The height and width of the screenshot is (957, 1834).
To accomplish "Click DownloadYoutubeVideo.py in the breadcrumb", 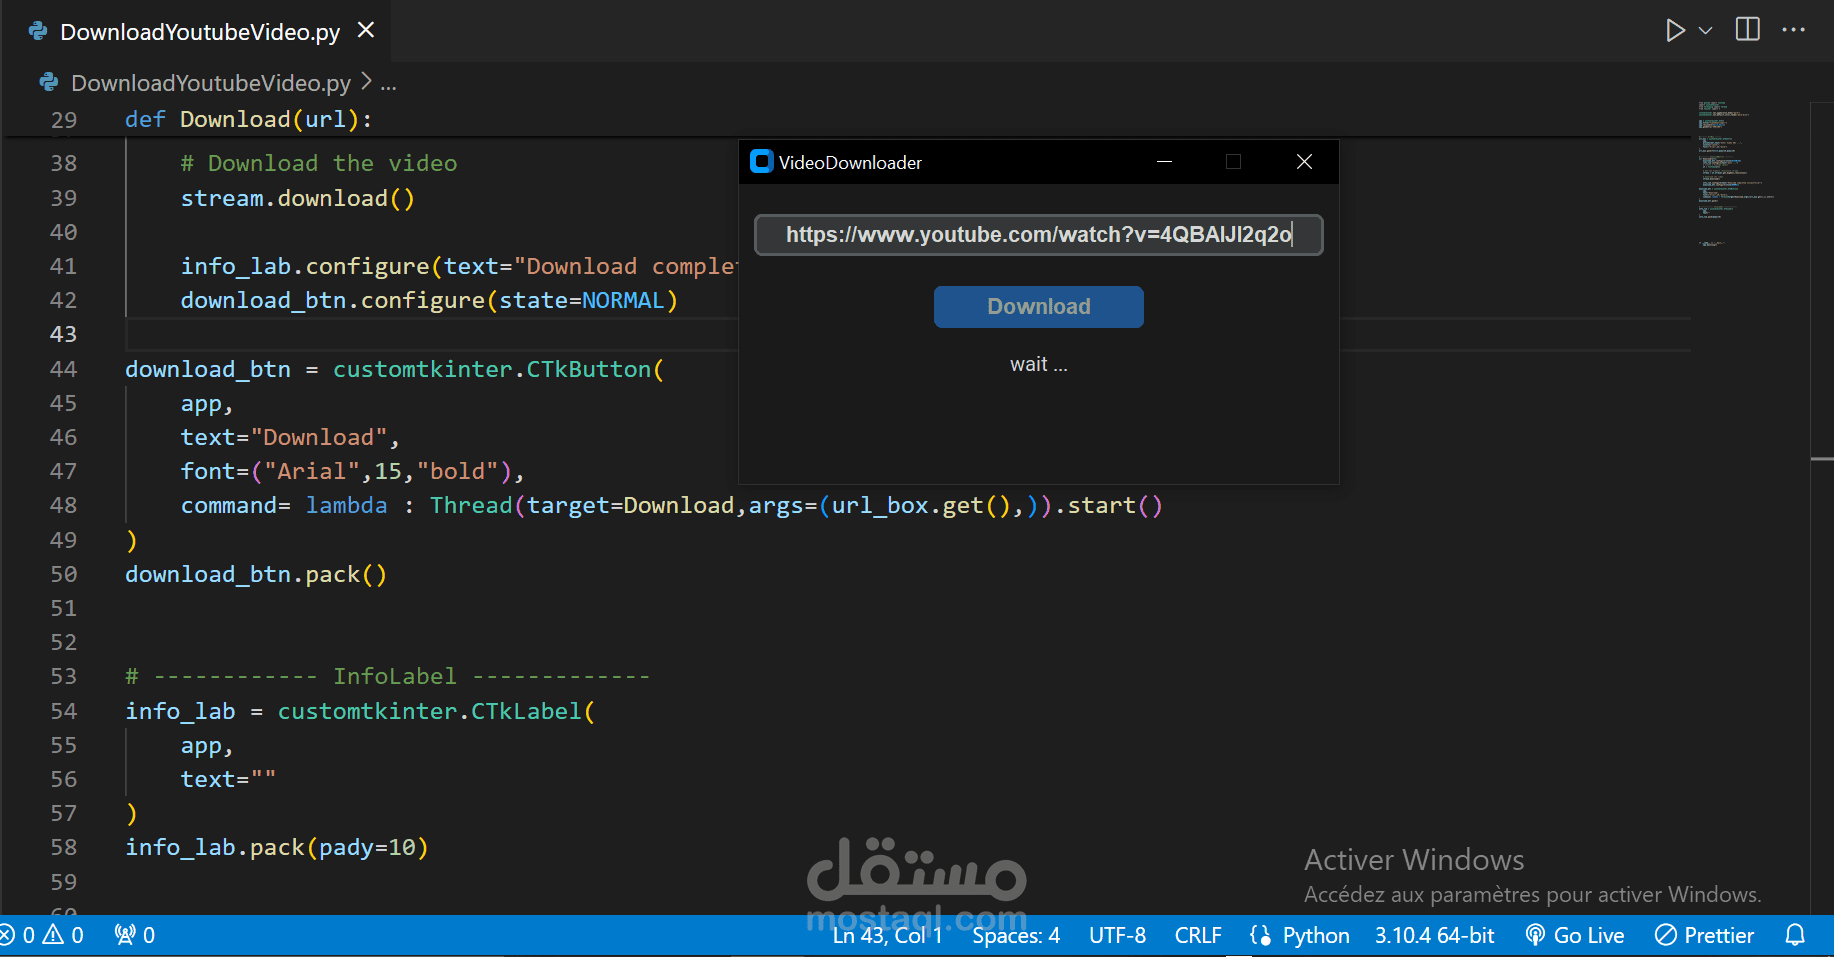I will tap(211, 83).
